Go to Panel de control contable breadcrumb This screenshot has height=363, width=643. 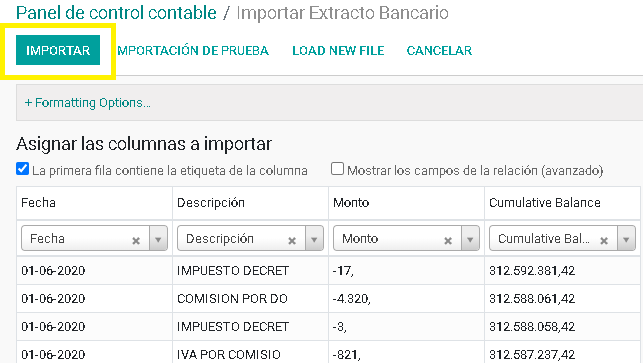tap(116, 13)
